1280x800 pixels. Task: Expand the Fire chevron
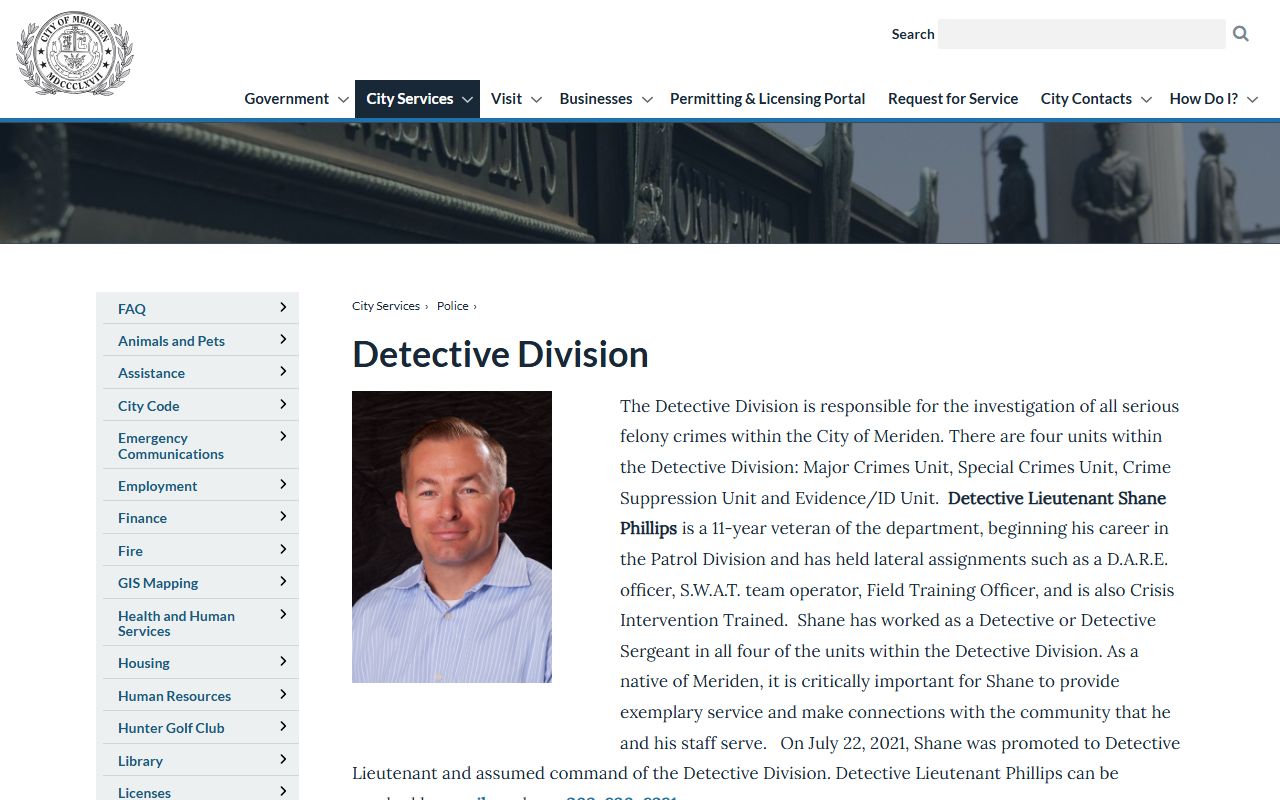point(283,549)
